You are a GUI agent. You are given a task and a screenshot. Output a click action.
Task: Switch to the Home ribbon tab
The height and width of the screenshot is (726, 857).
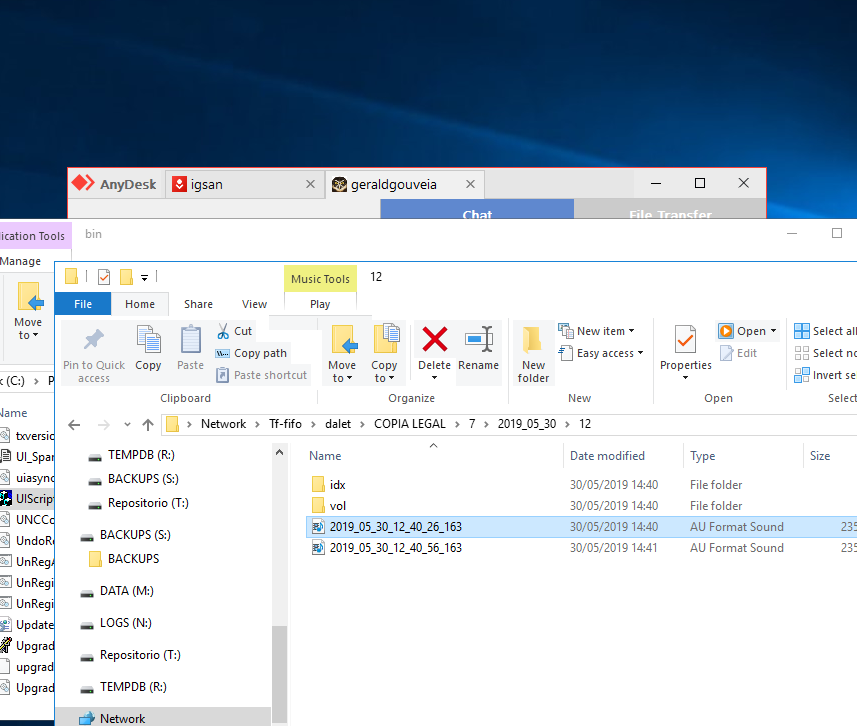coord(140,304)
